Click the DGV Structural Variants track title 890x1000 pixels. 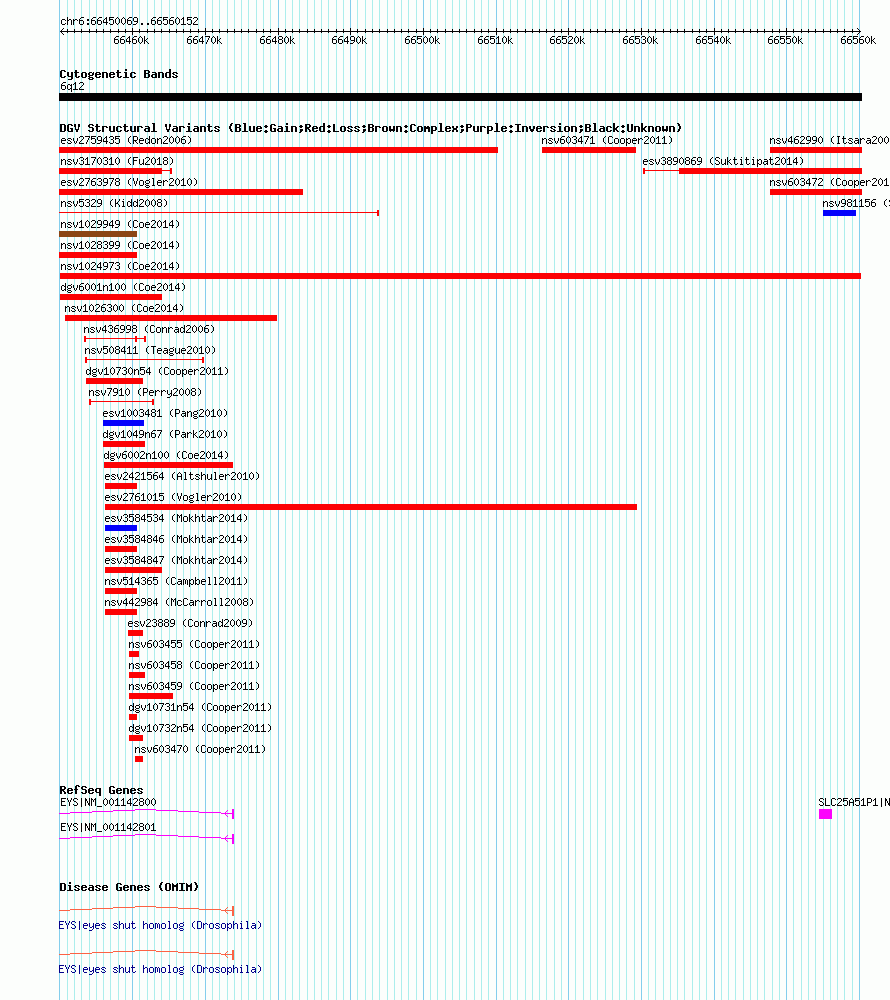(x=370, y=128)
